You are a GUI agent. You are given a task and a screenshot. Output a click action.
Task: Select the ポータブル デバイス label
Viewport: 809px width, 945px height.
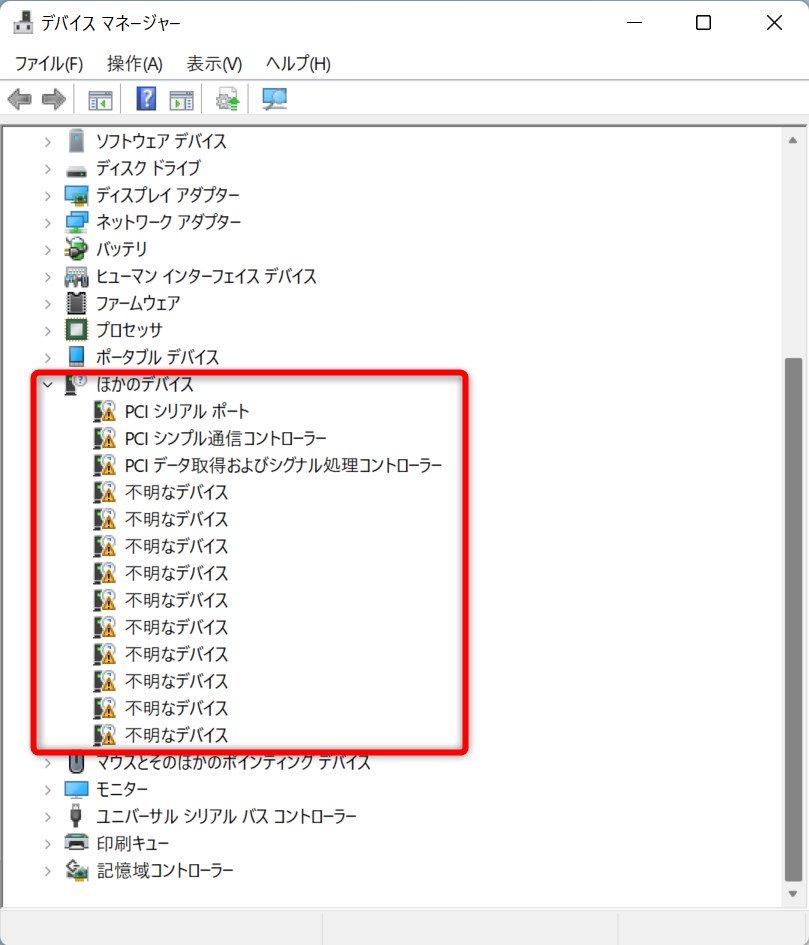coord(158,357)
